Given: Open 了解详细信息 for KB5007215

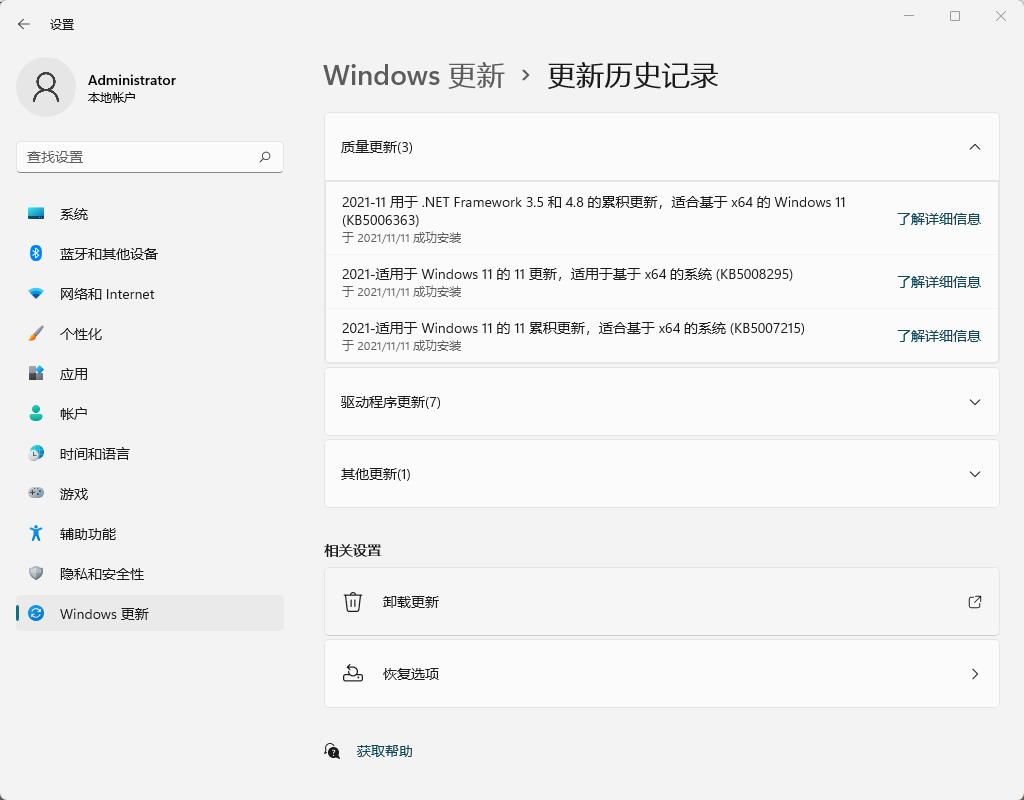Looking at the screenshot, I should (x=938, y=336).
